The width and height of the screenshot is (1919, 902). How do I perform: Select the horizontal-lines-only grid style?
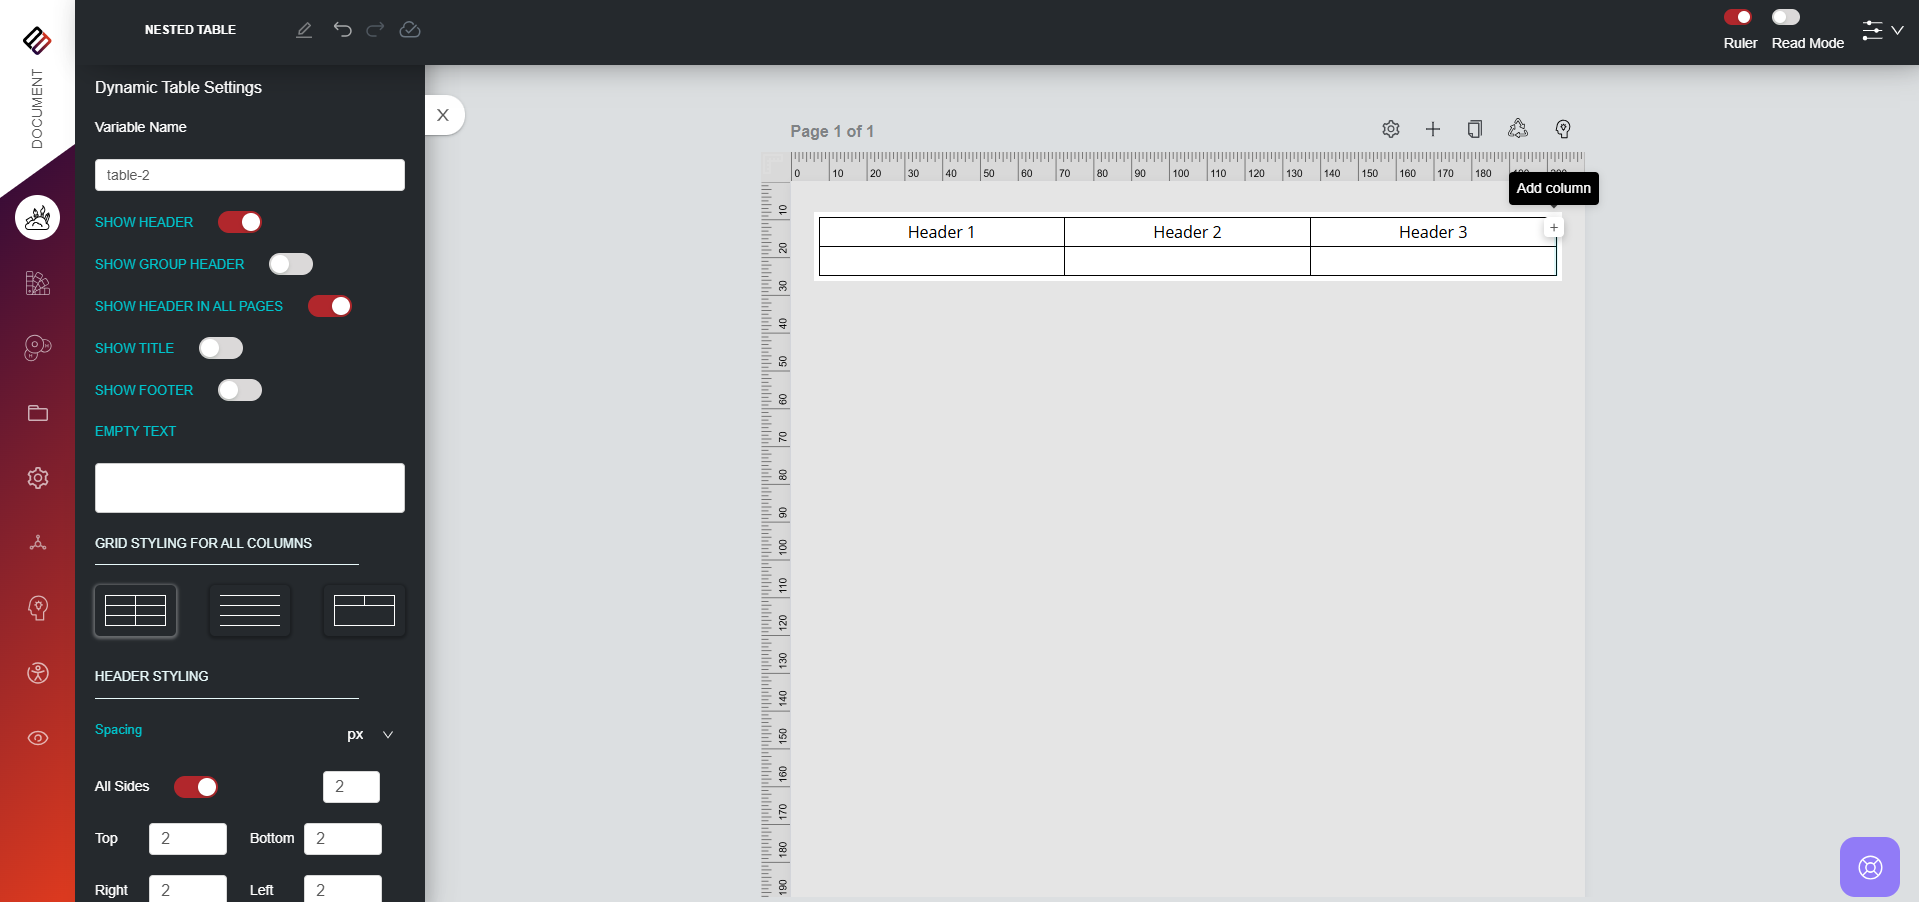(x=250, y=610)
